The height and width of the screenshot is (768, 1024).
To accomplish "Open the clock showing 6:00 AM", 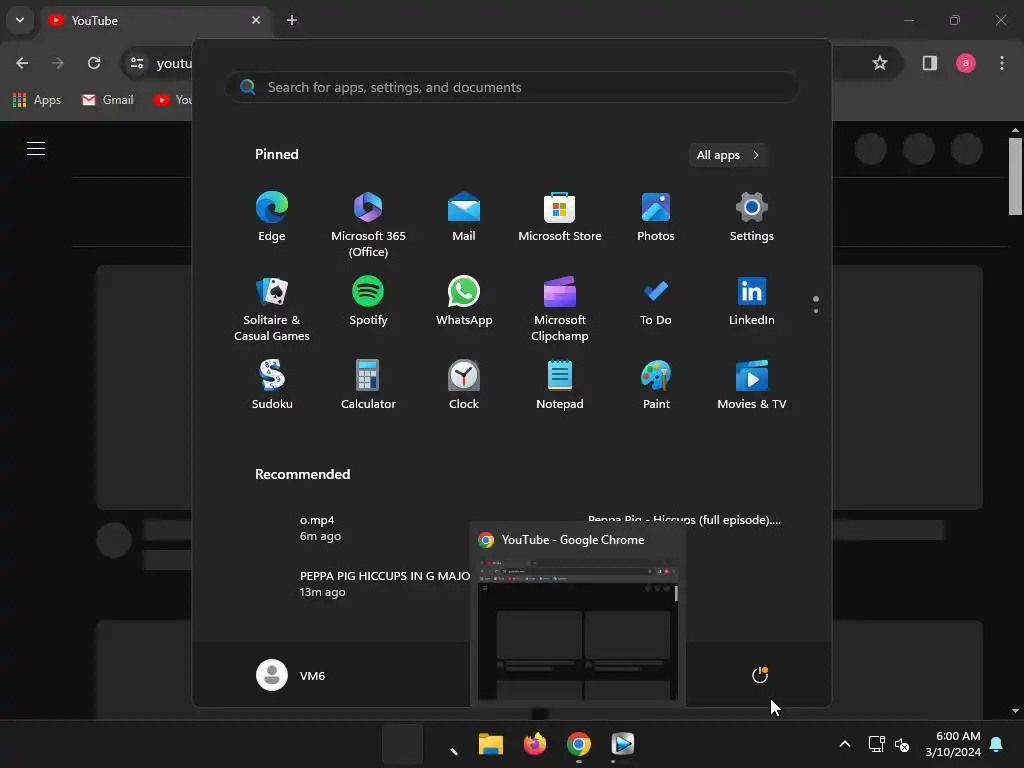I will (x=953, y=744).
